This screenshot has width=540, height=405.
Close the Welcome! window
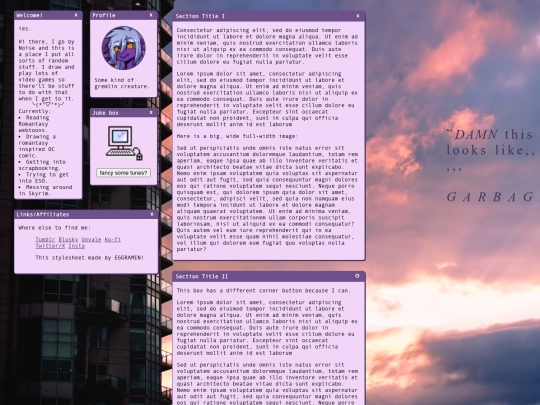[76, 15]
